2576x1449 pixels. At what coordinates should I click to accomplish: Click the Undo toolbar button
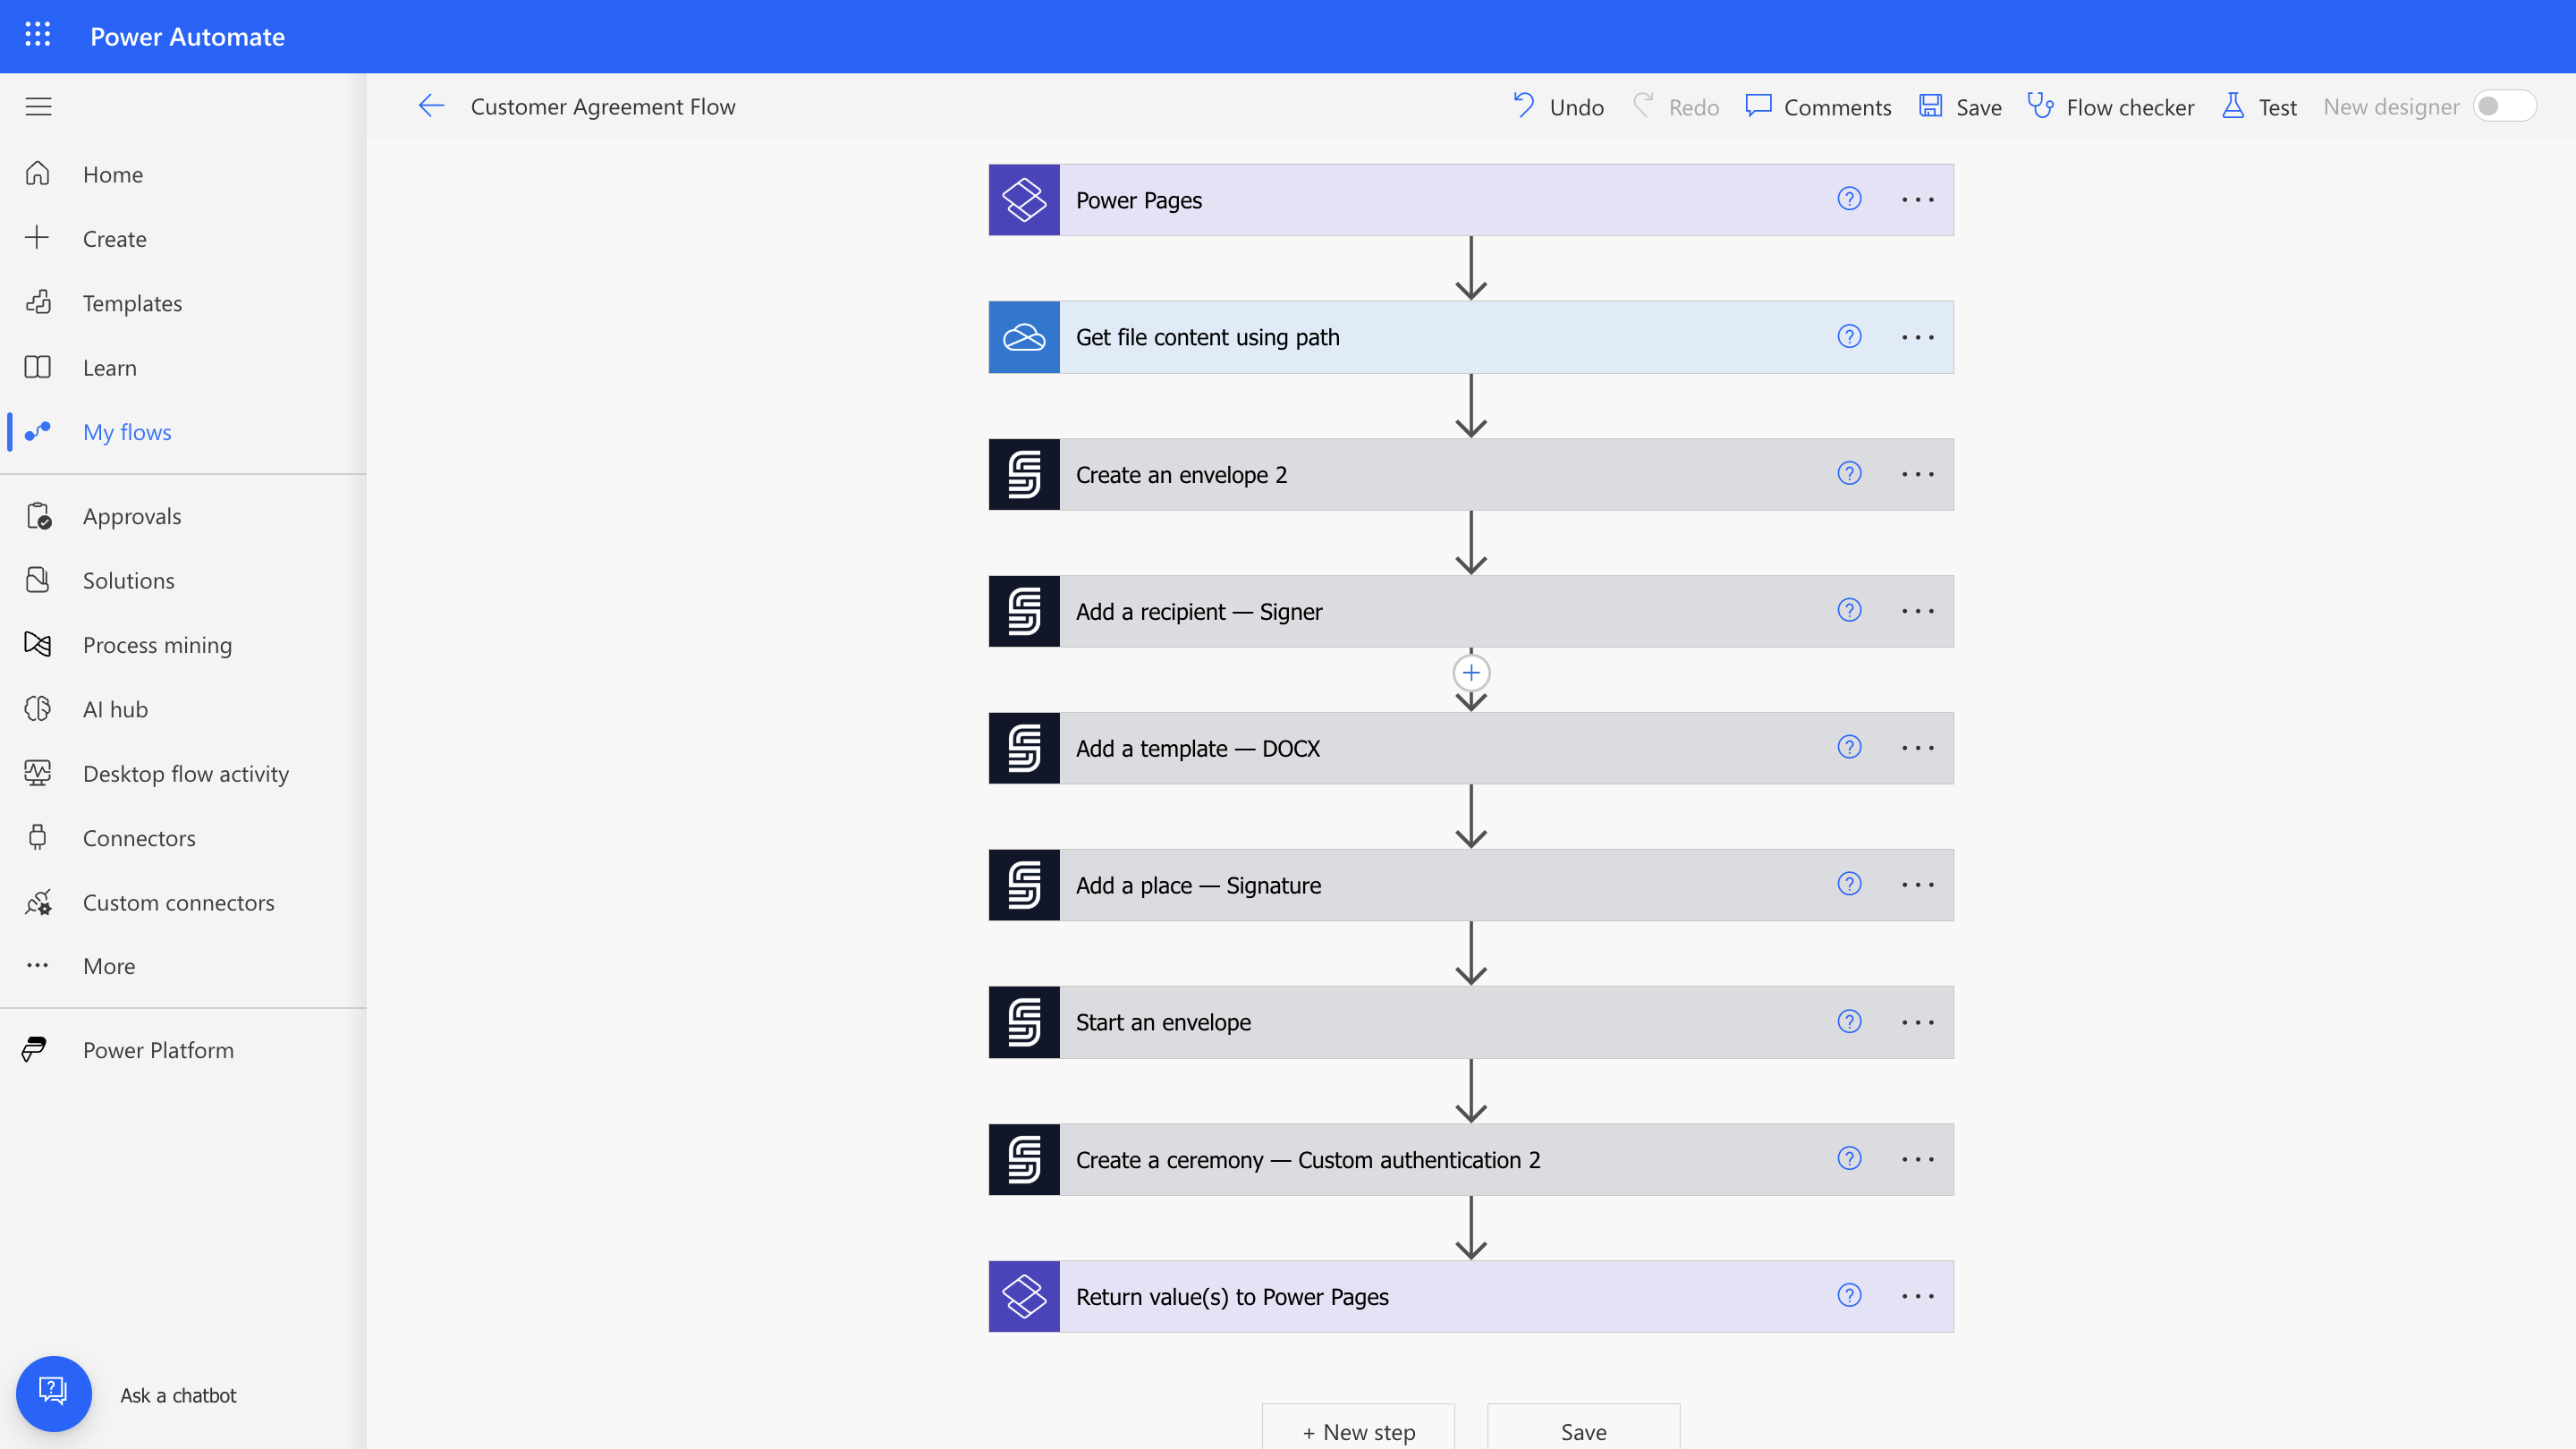click(x=1558, y=106)
